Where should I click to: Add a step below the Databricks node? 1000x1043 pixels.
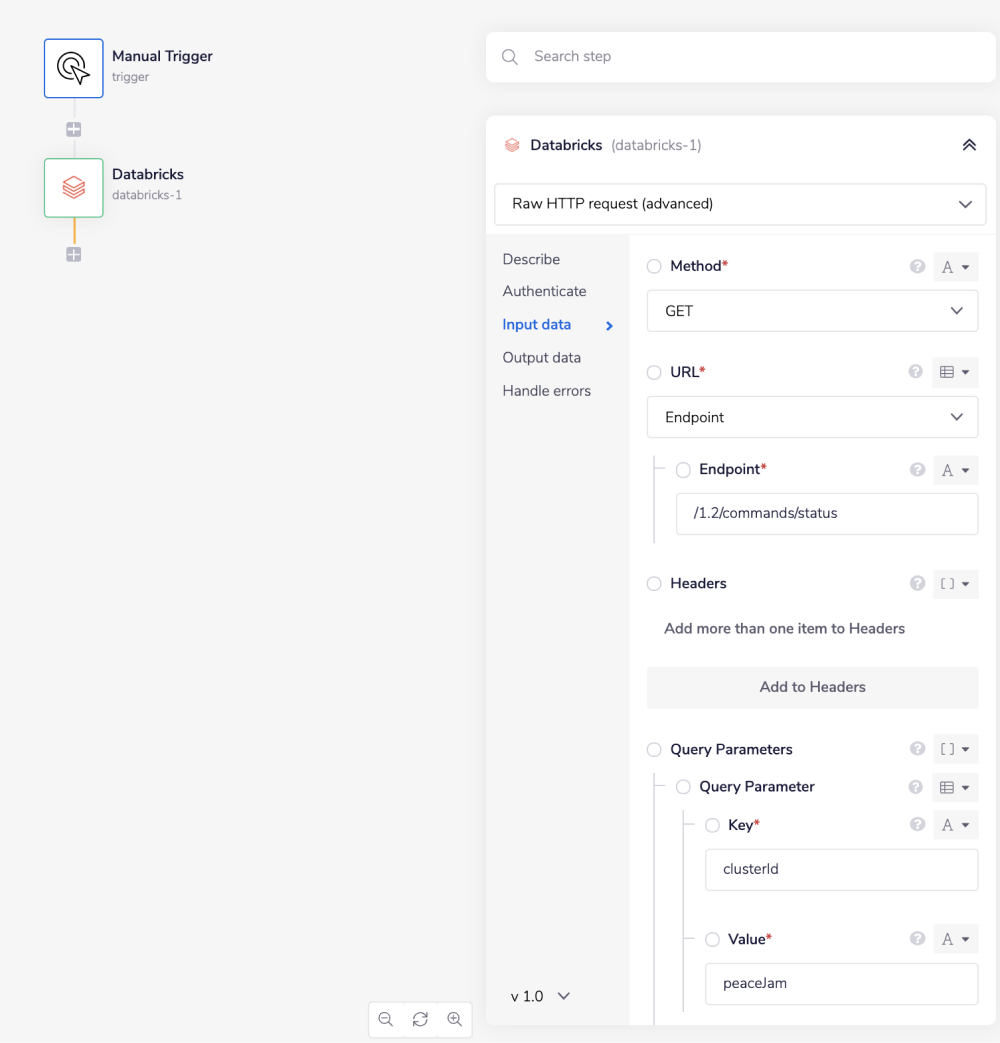pyautogui.click(x=74, y=255)
